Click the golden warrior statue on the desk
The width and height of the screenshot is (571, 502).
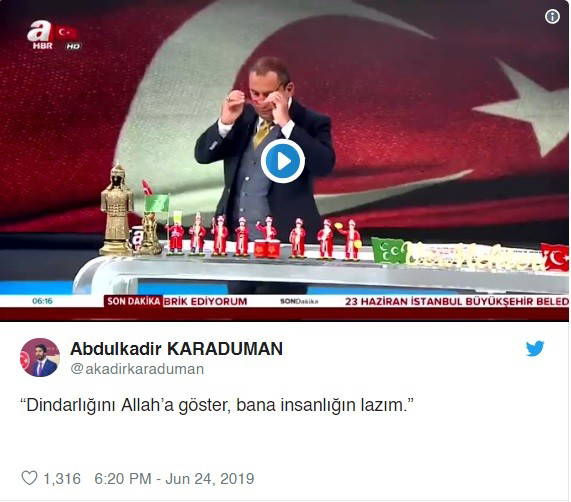click(x=117, y=209)
